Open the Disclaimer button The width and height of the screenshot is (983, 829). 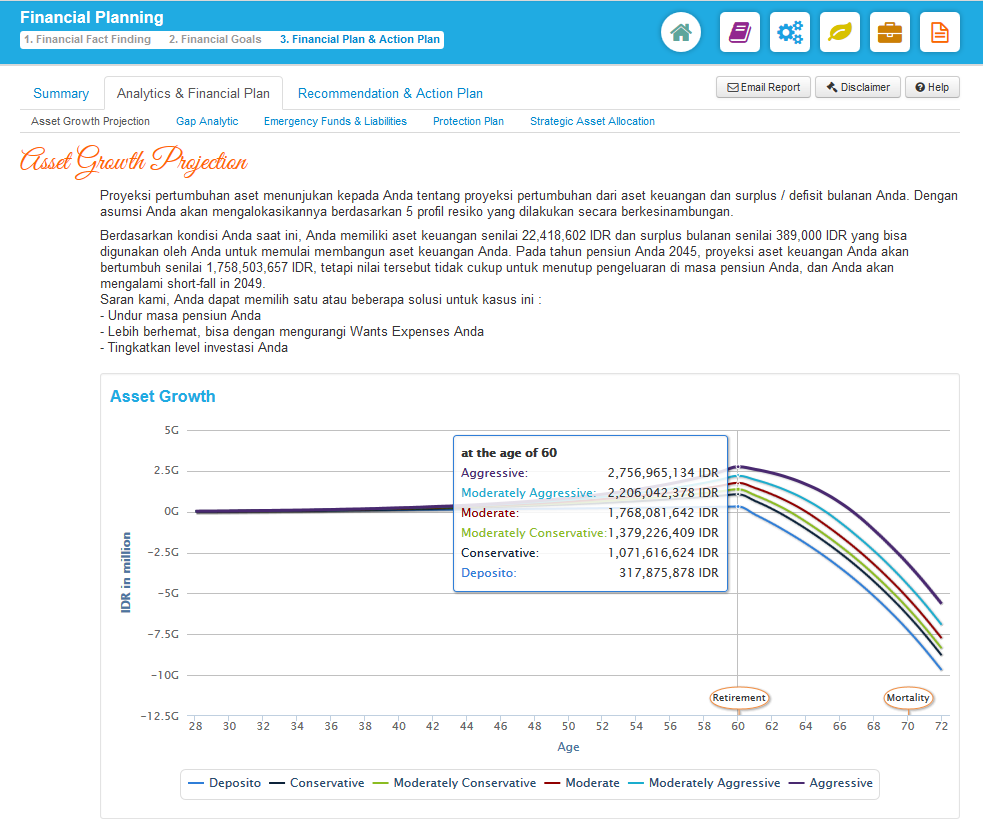click(x=857, y=88)
